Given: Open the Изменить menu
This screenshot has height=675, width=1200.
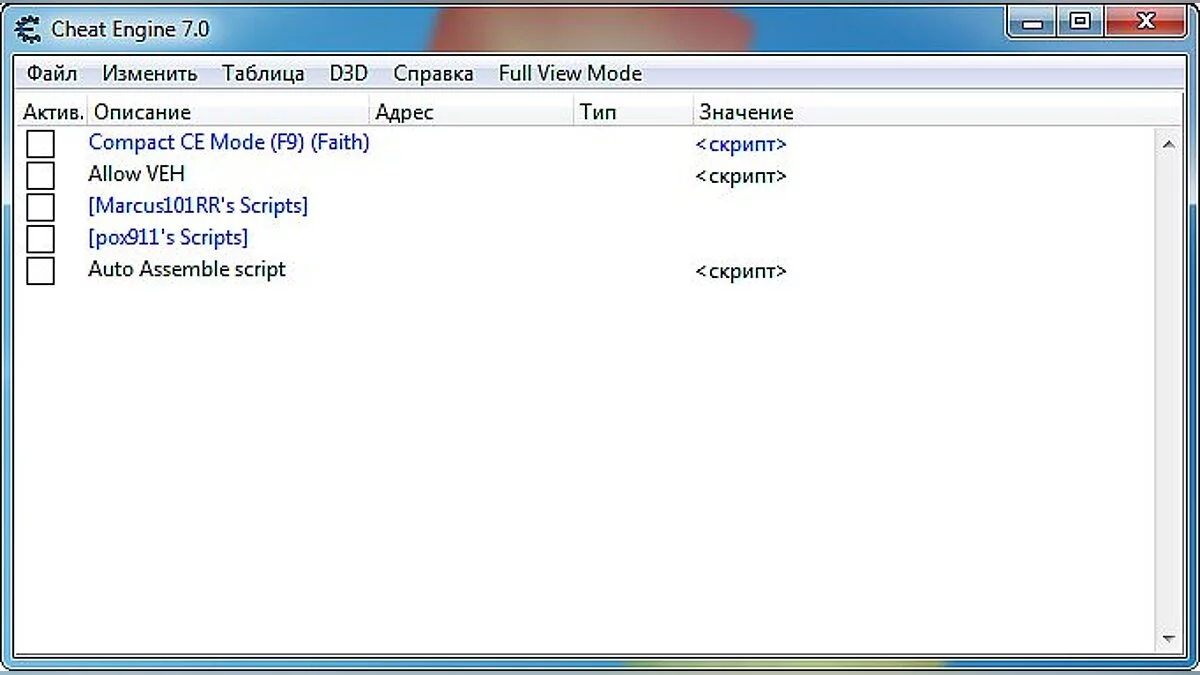Looking at the screenshot, I should [150, 73].
